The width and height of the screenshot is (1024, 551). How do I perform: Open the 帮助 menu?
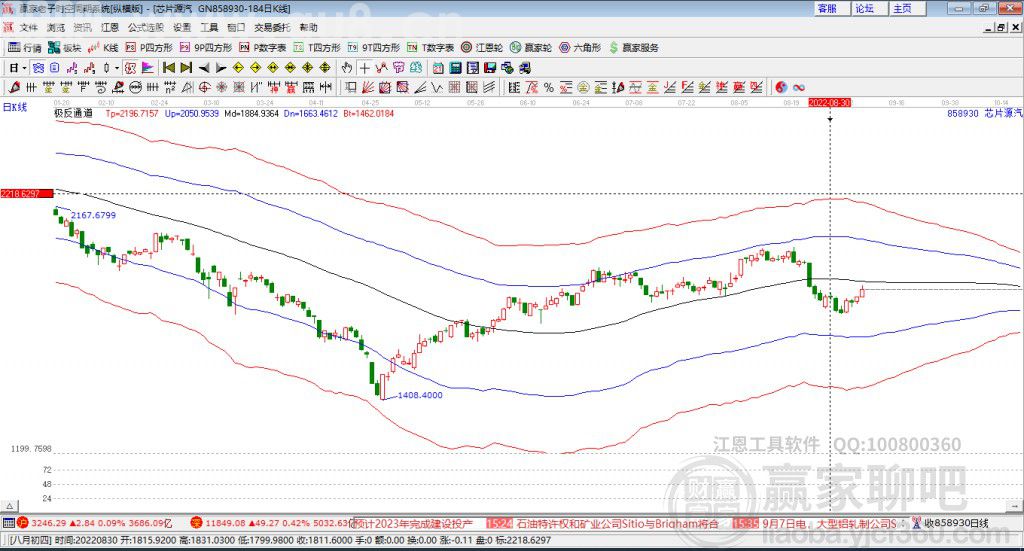pos(308,27)
